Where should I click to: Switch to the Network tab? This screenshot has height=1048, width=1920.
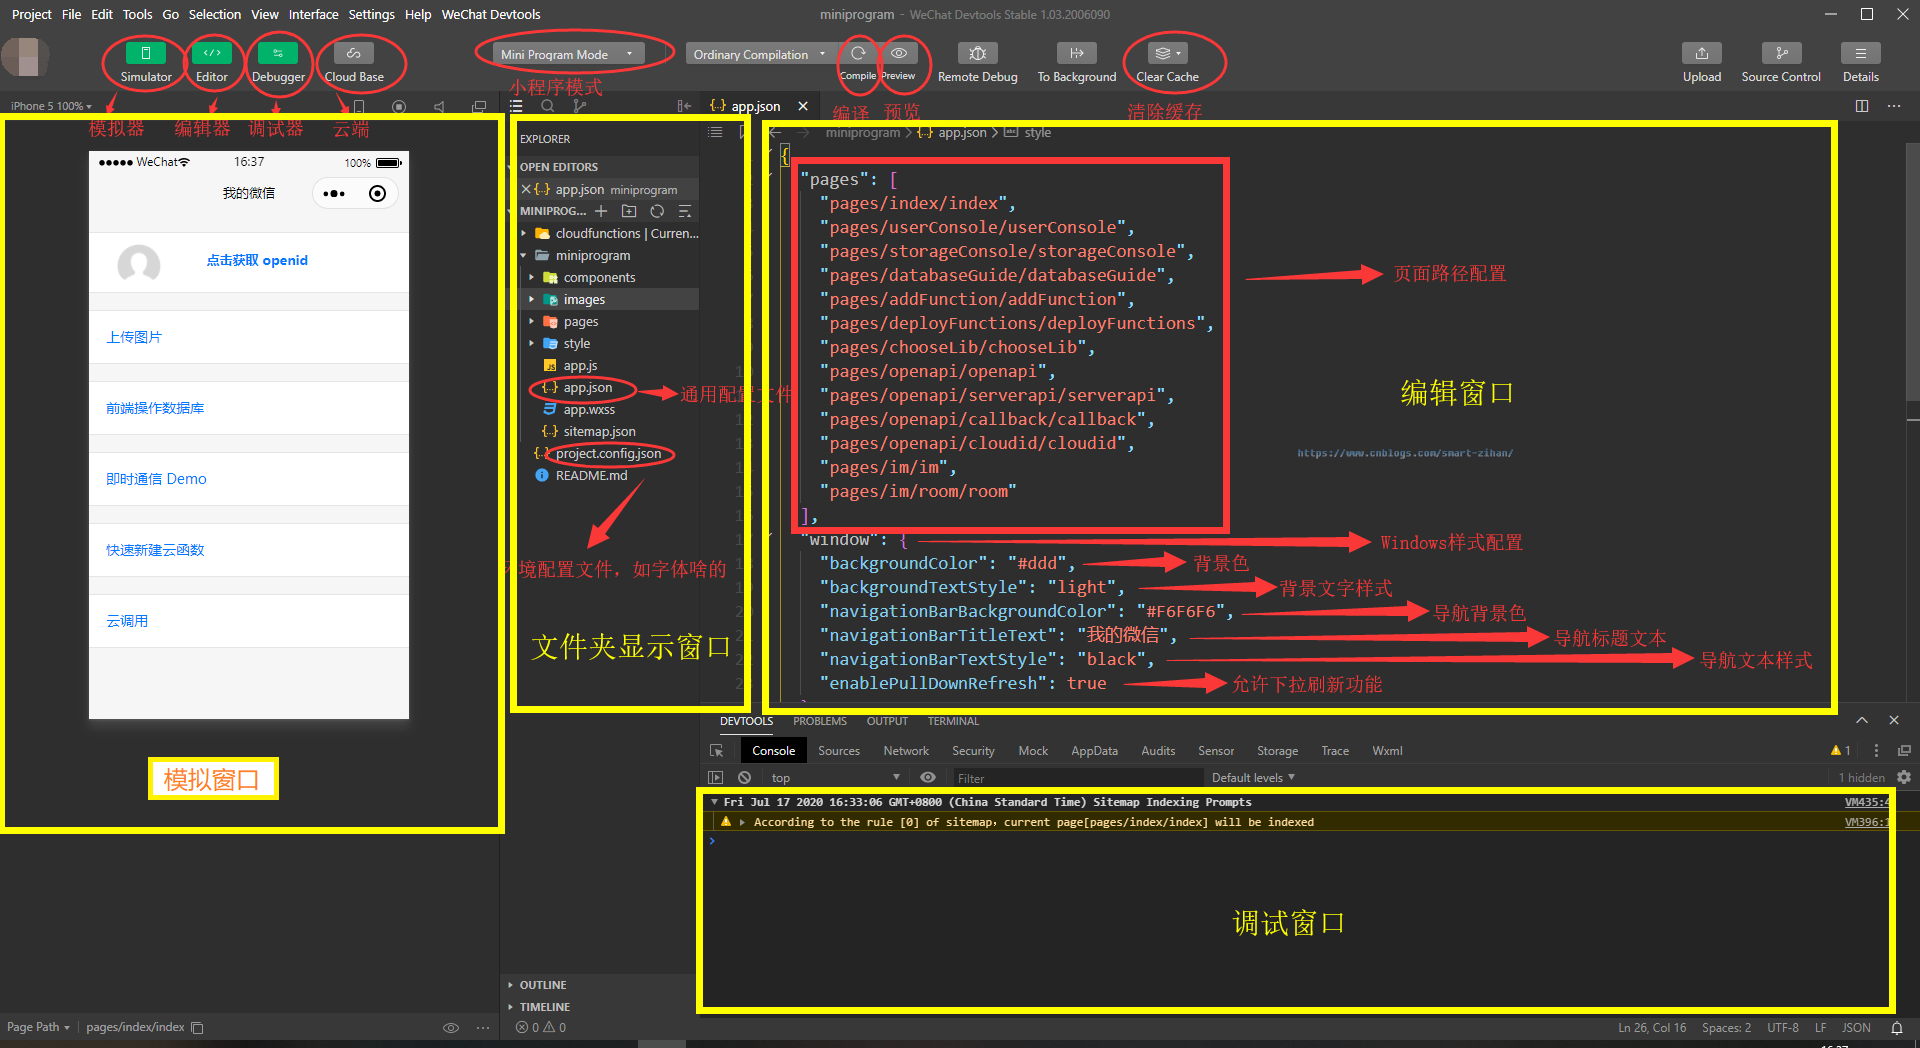[905, 751]
